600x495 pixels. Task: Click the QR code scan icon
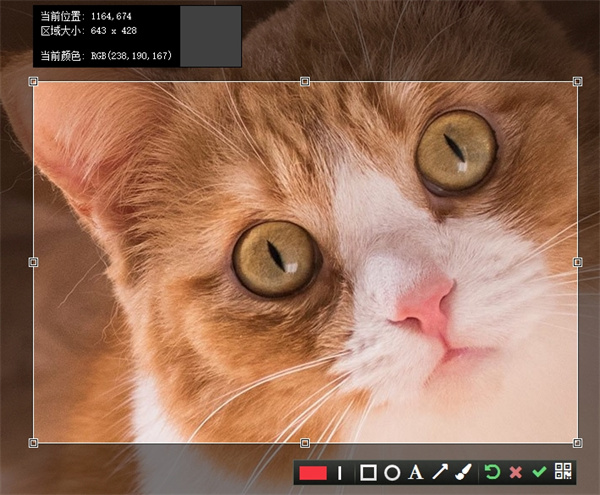[563, 472]
